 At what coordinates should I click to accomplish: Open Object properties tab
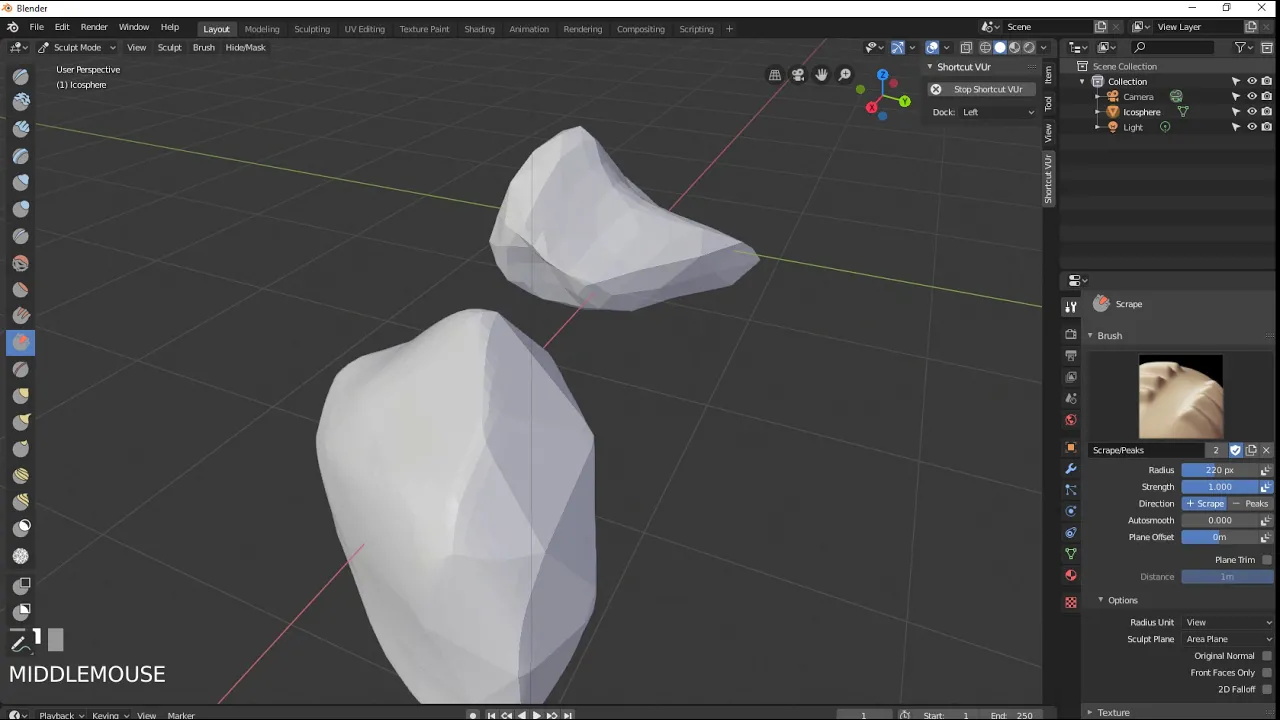(1071, 447)
